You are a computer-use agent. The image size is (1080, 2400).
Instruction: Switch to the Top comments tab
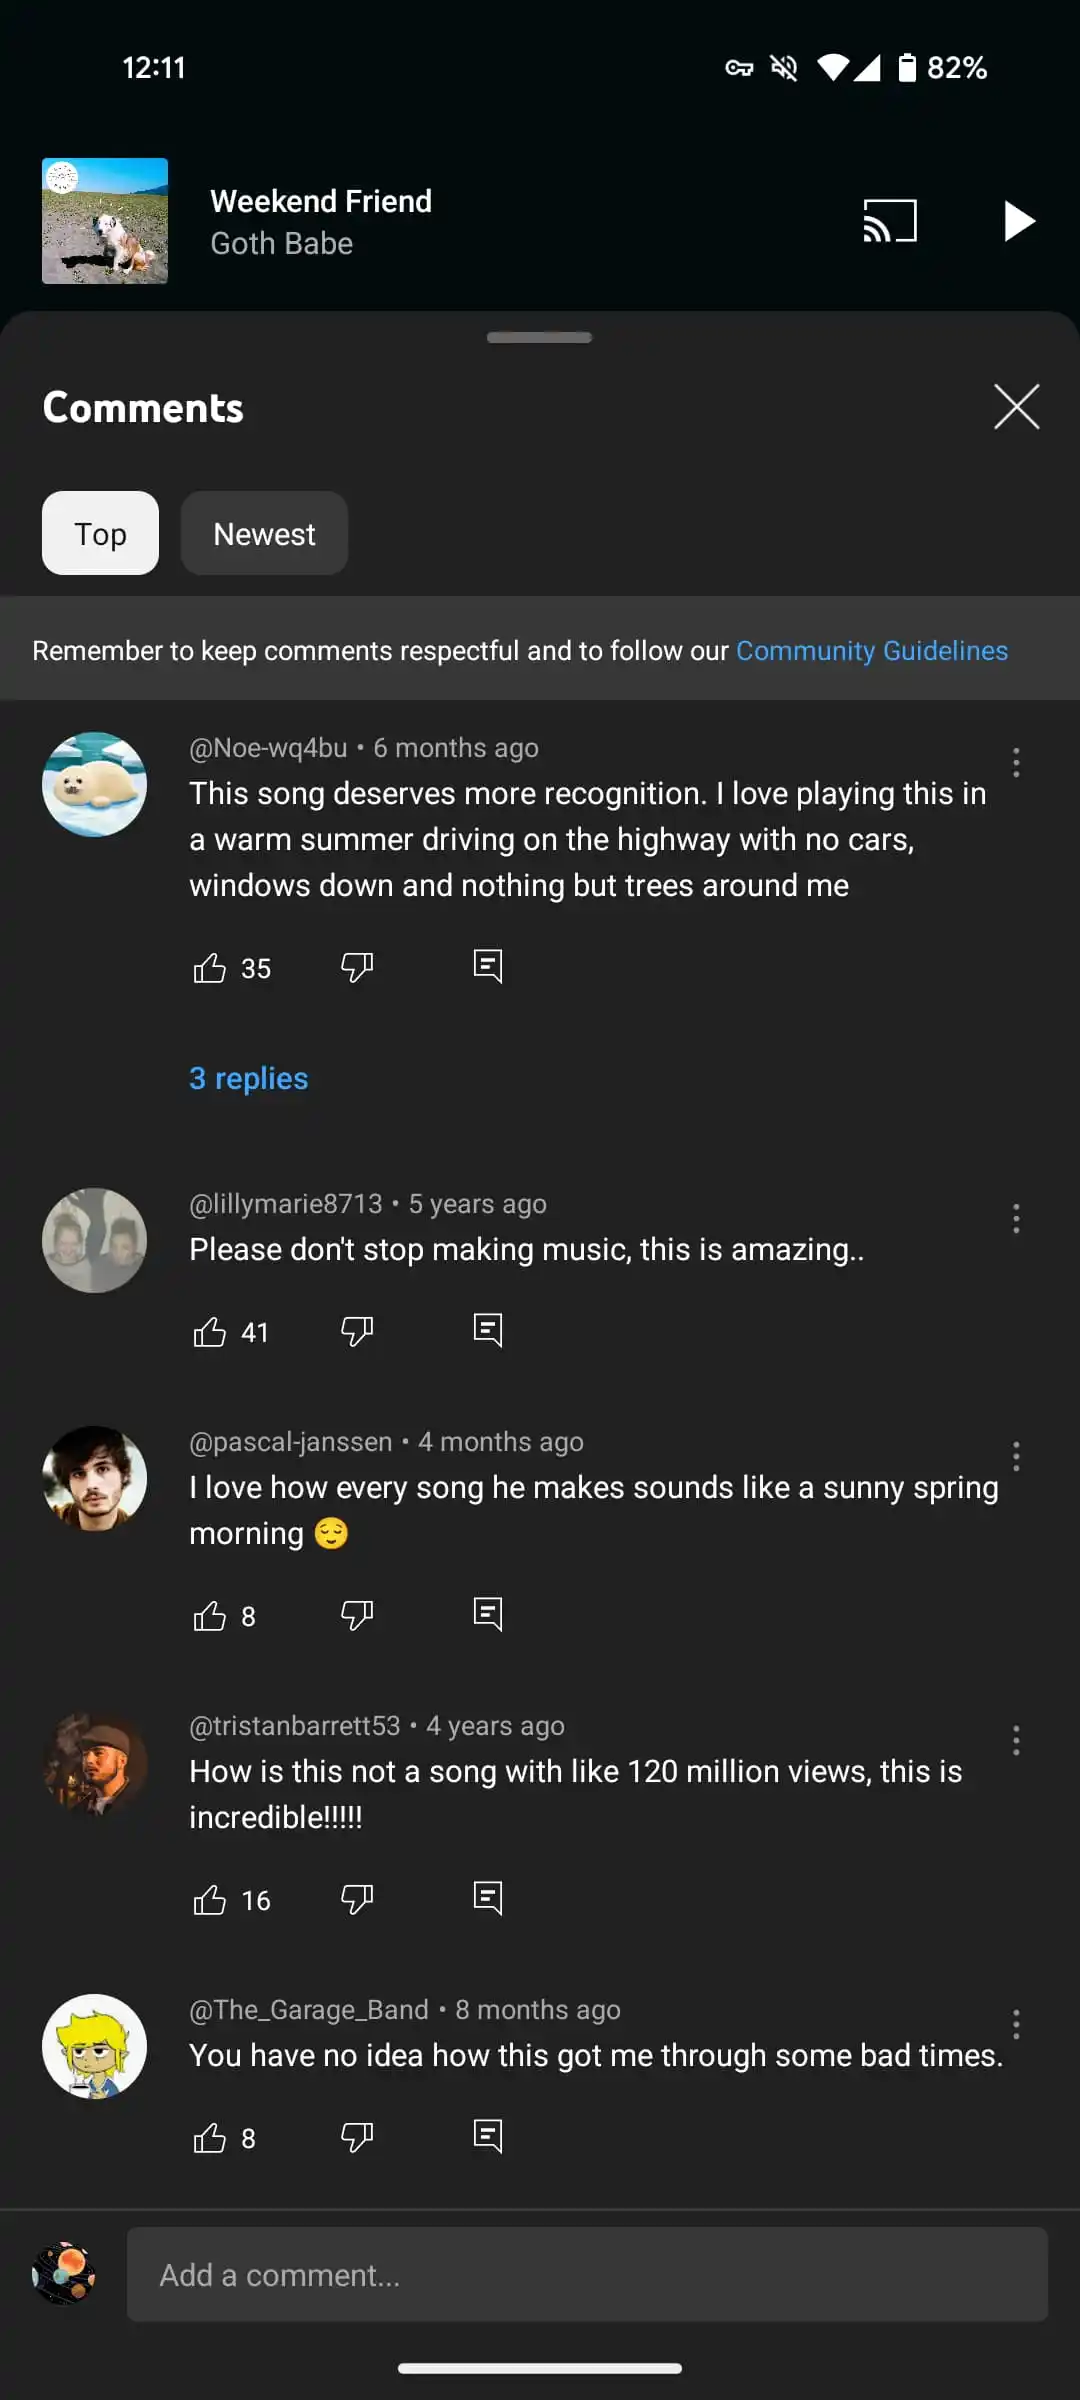[100, 534]
